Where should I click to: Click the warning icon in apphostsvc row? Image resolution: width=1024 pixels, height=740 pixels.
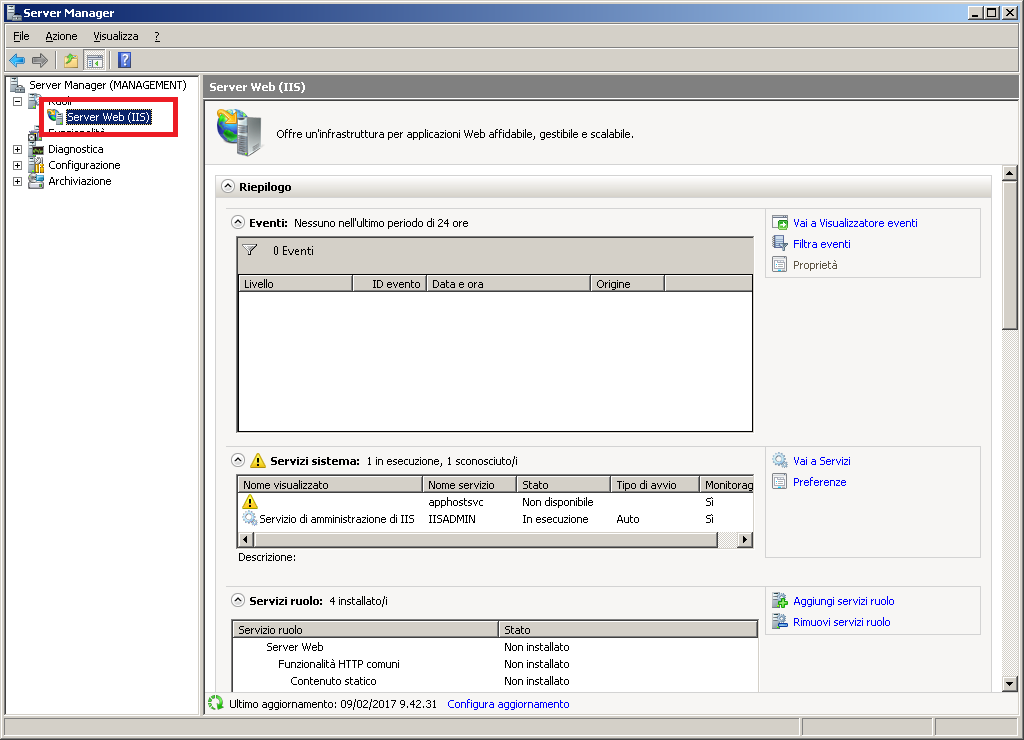point(250,502)
